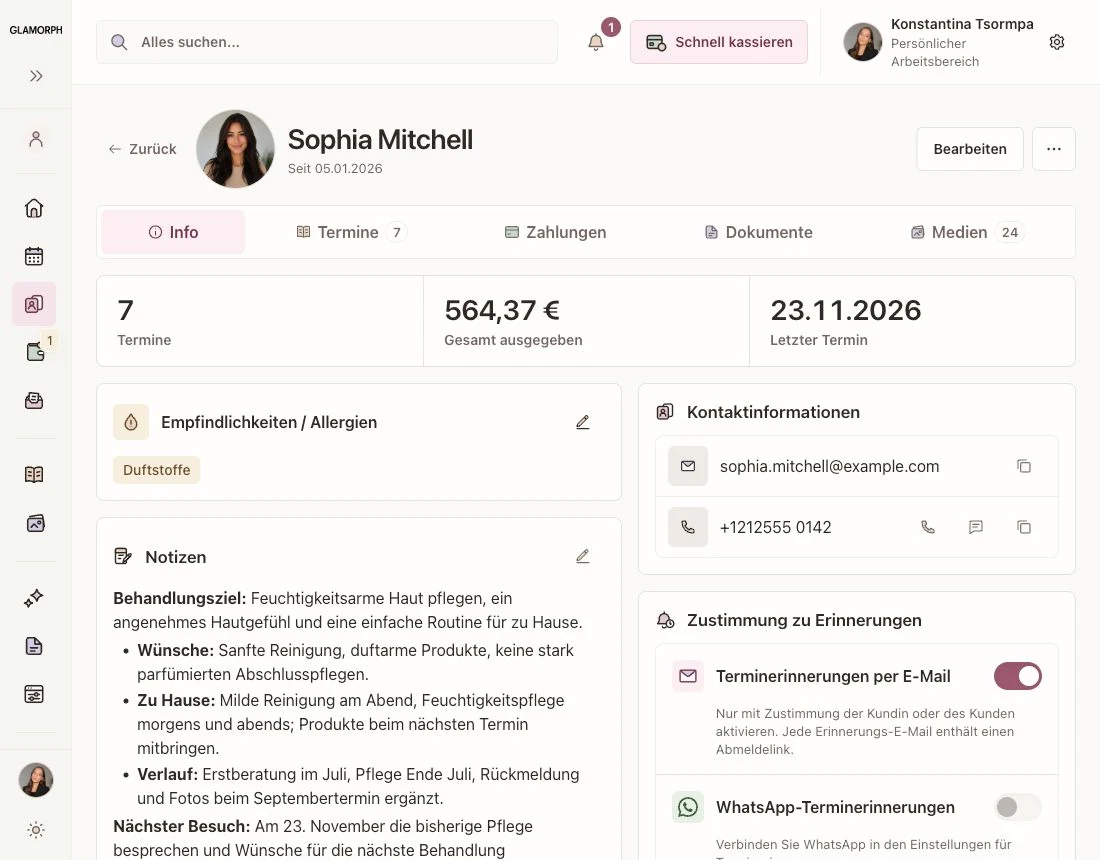Click the Zustimmung zu Erinnerungen heading

click(x=804, y=620)
